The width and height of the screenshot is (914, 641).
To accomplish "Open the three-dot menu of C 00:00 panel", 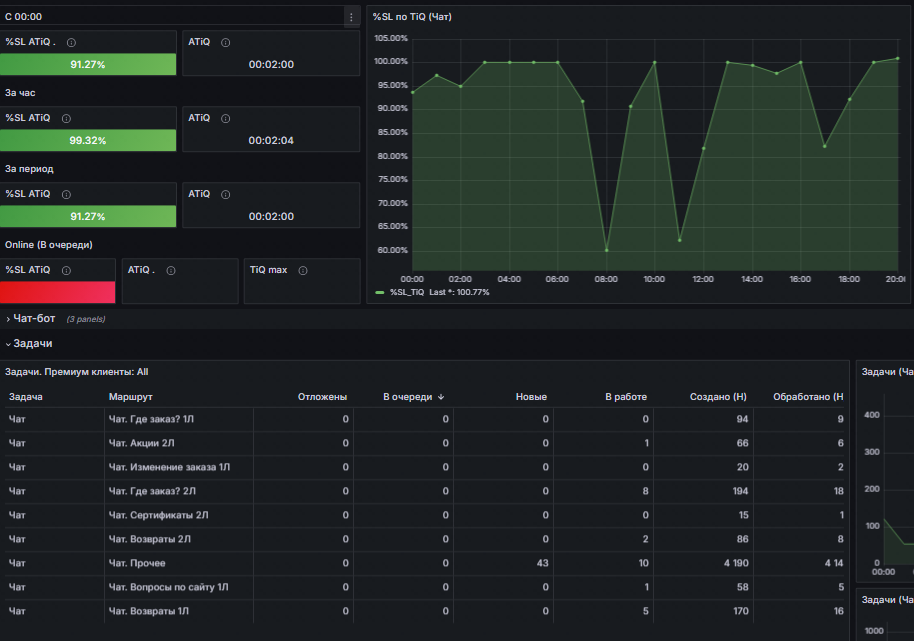I will [x=351, y=17].
